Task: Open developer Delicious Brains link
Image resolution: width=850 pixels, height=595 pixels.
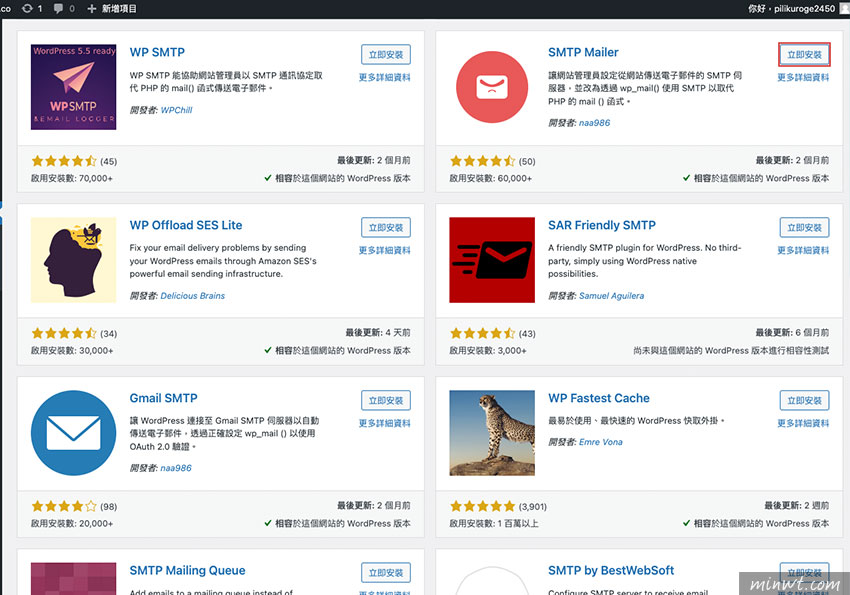Action: pos(192,296)
